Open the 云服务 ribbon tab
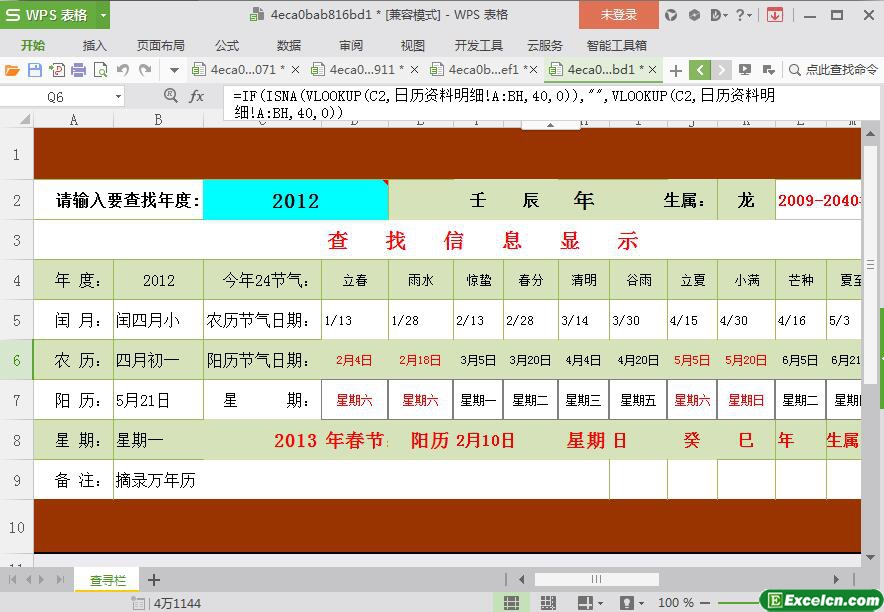Screen dimensions: 884x612 coord(545,46)
